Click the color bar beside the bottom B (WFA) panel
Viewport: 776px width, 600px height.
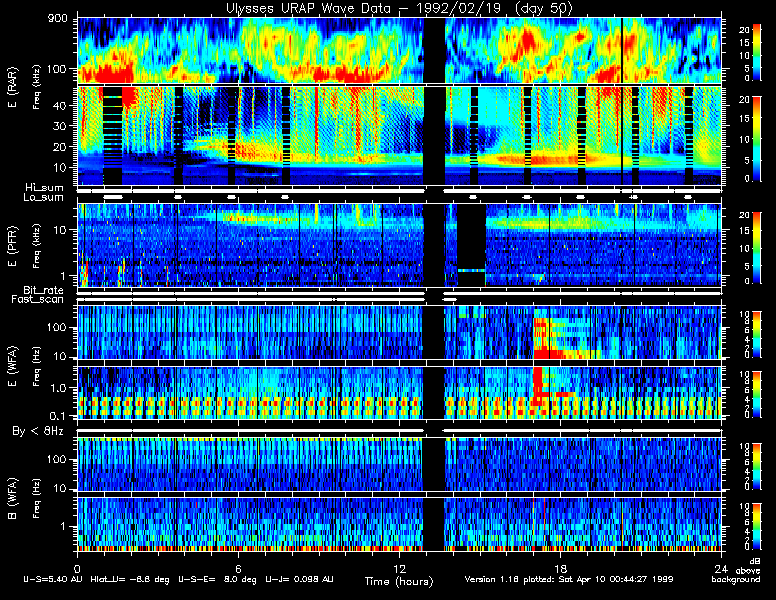click(x=757, y=526)
